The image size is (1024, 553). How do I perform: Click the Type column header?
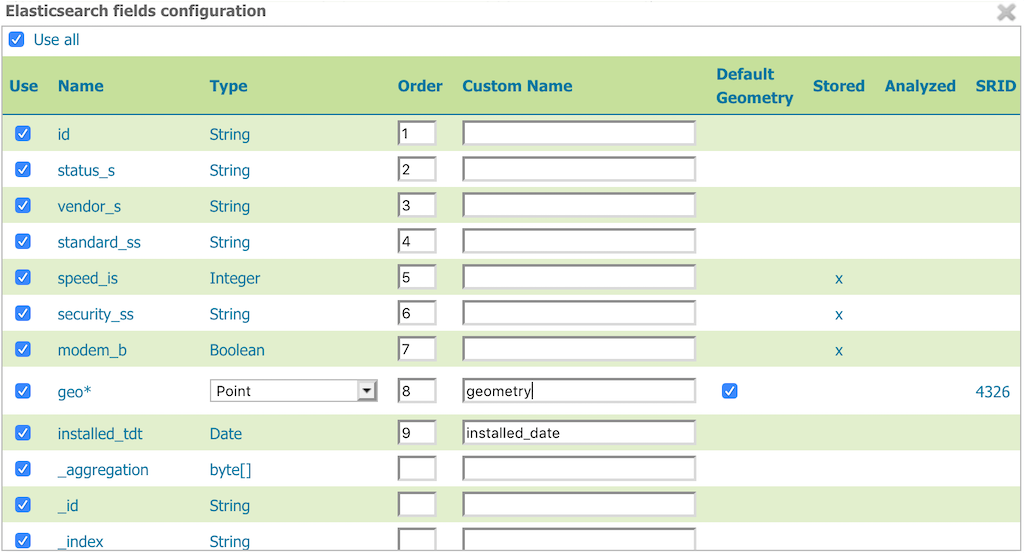(228, 86)
